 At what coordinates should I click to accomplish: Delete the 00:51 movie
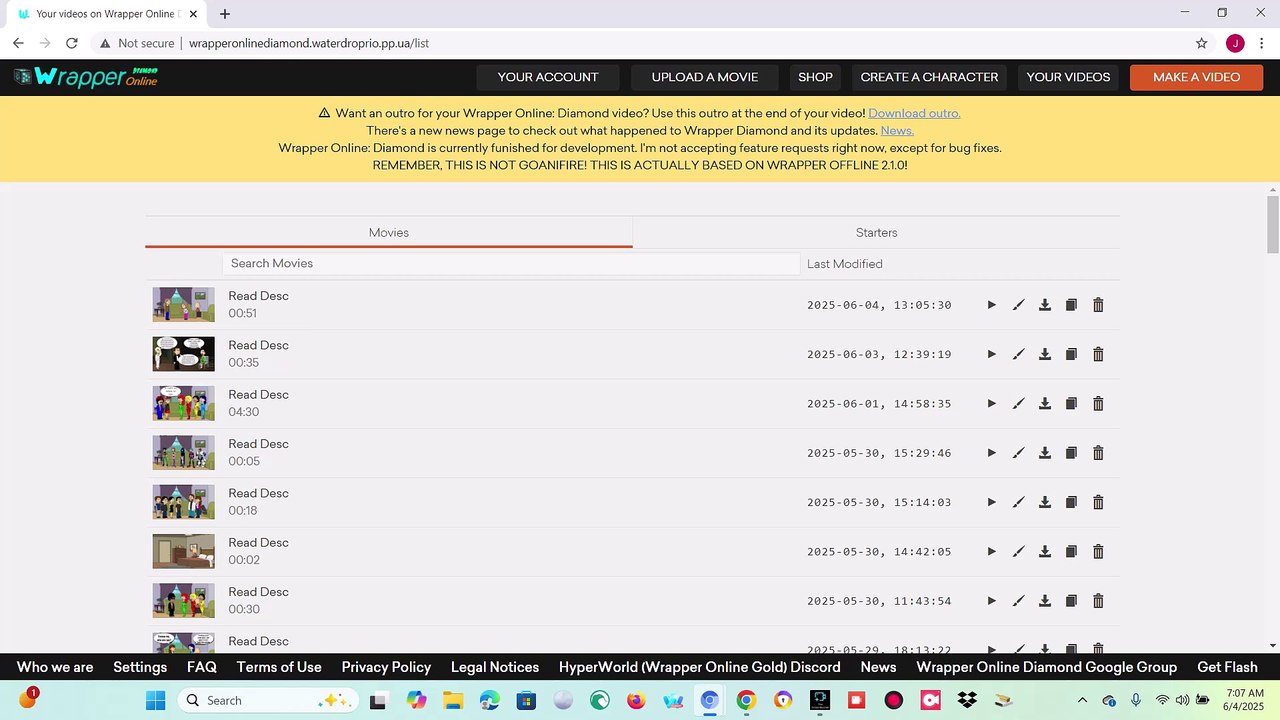coord(1098,305)
